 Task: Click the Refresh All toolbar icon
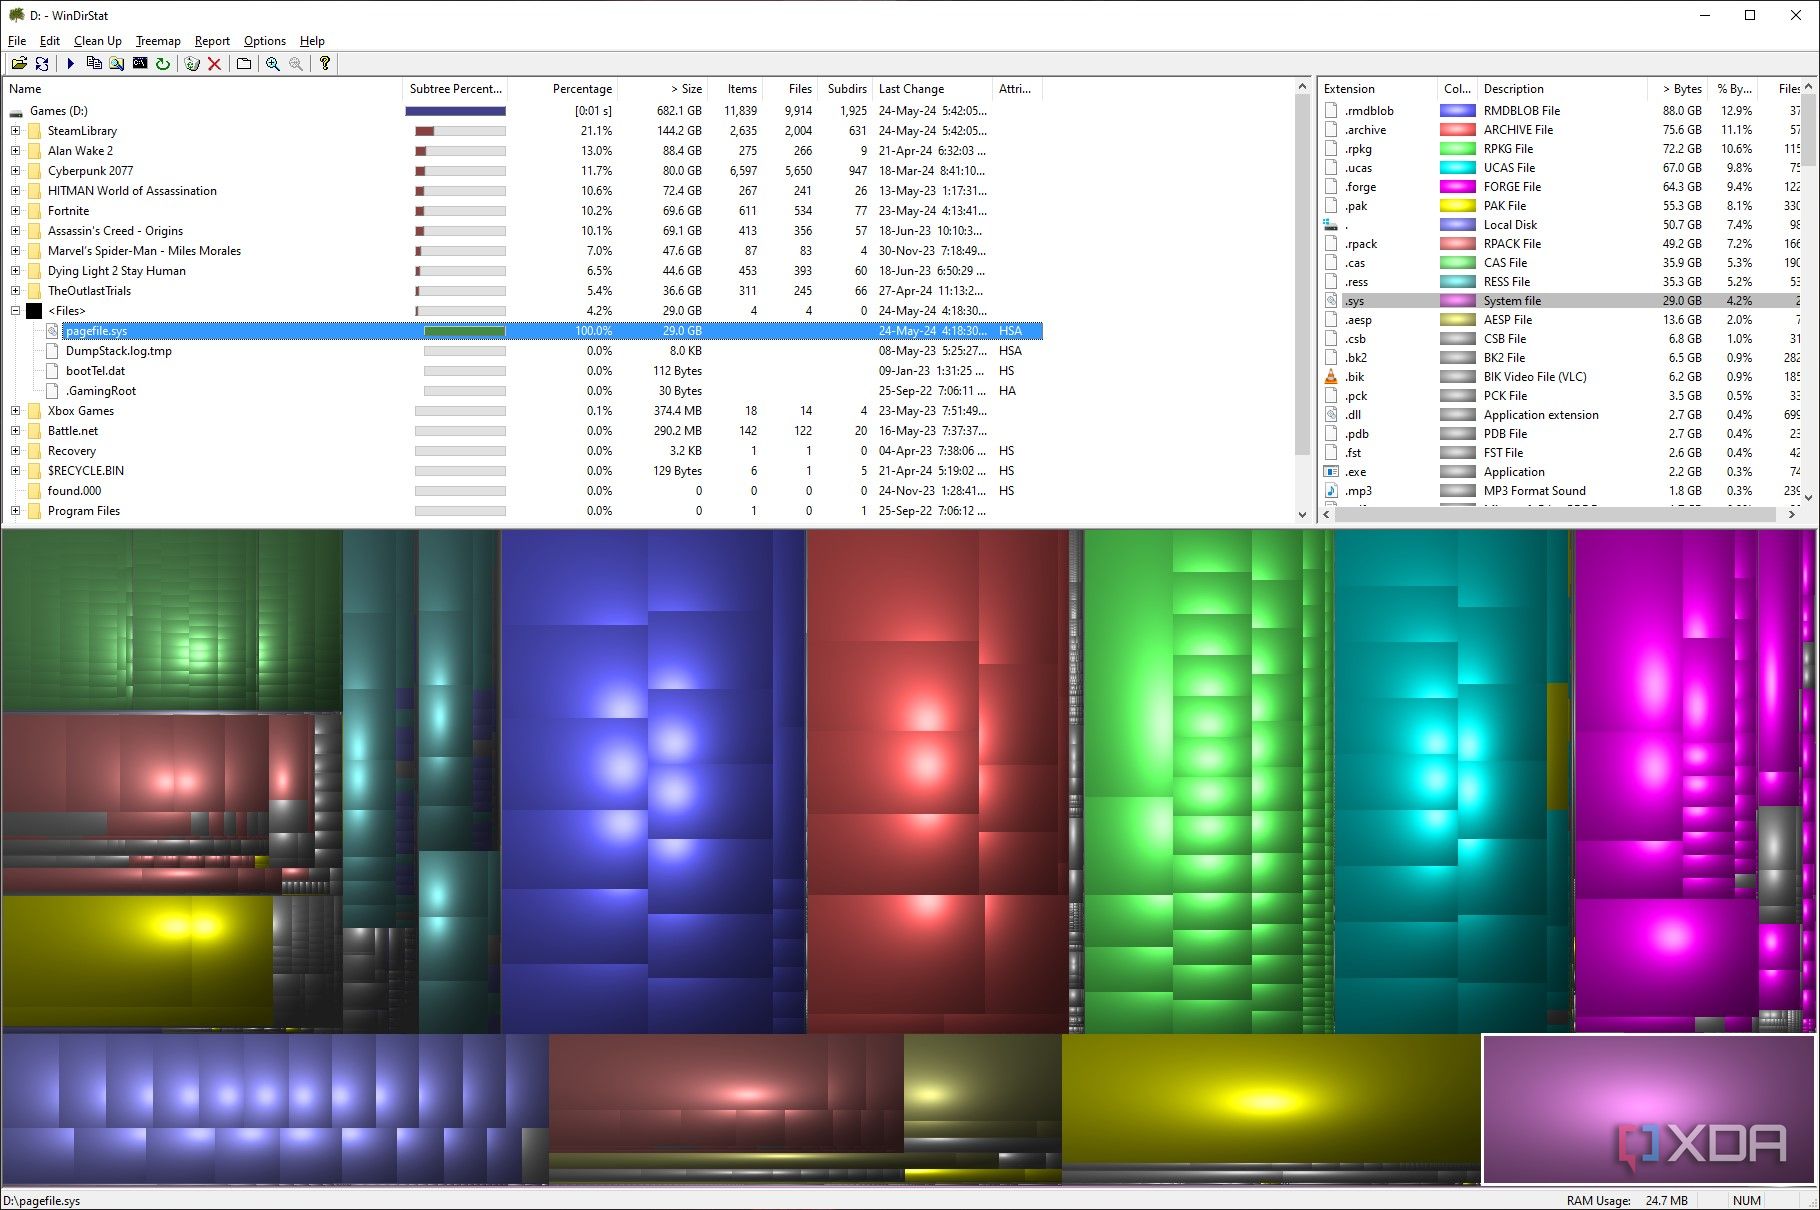click(42, 64)
